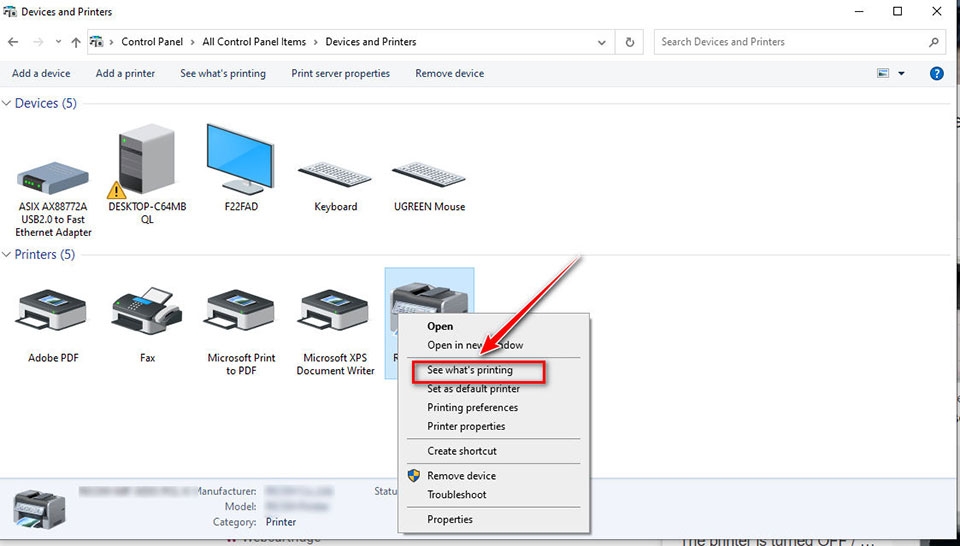Image resolution: width=960 pixels, height=546 pixels.
Task: Select Microsoft XPS Document Writer printer
Action: [335, 332]
